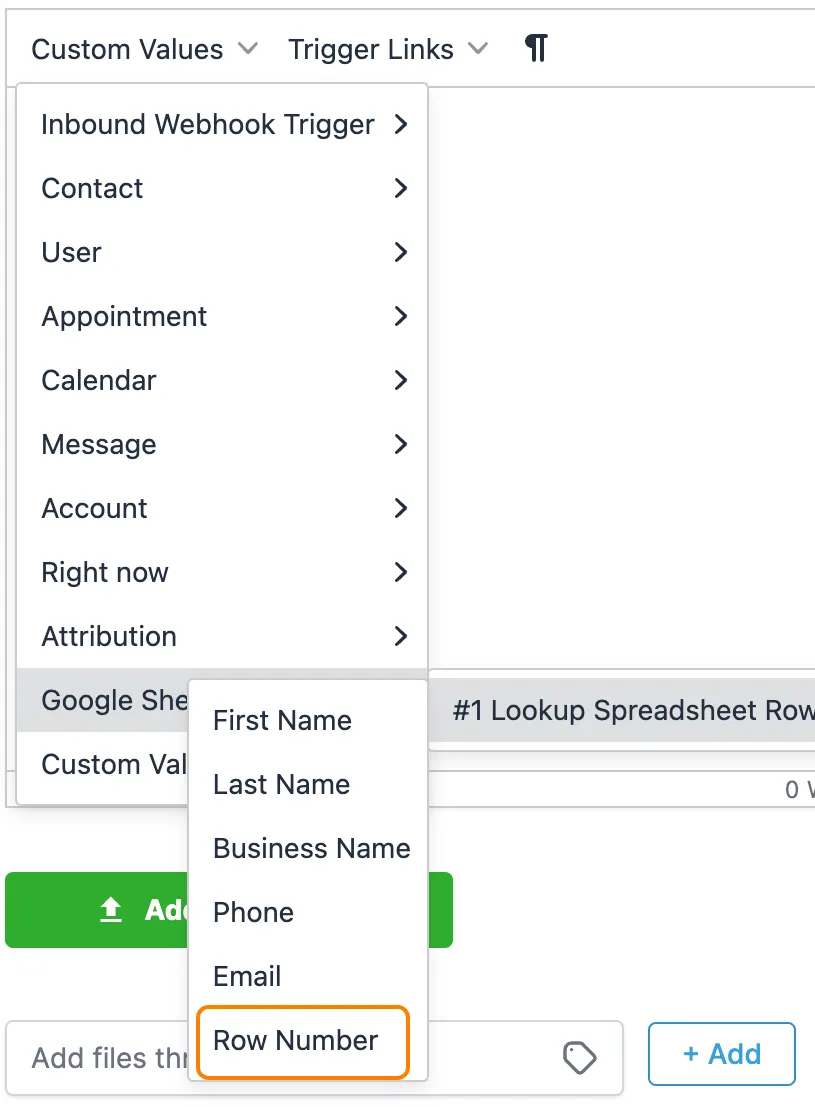Expand the User submenu arrow

(400, 252)
